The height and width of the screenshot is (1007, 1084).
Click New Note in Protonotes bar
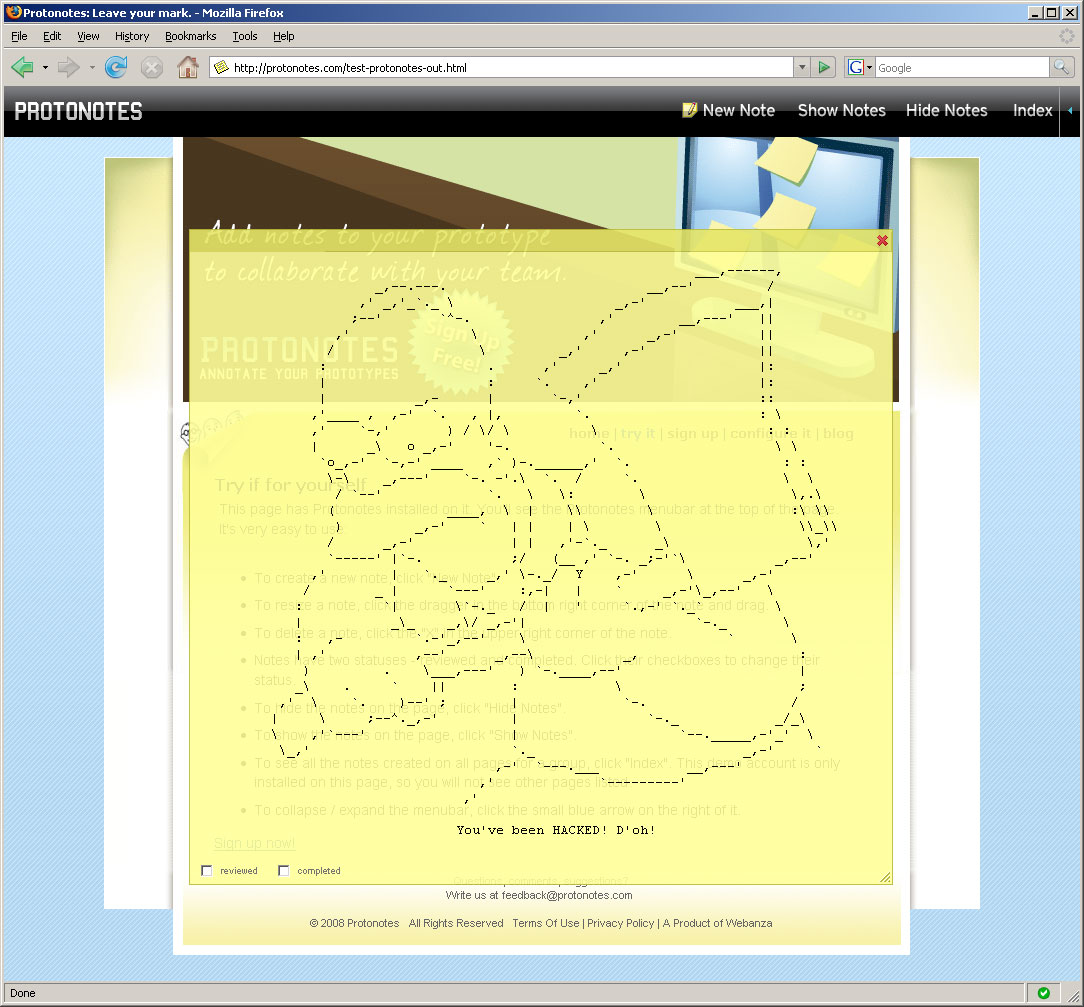(729, 111)
